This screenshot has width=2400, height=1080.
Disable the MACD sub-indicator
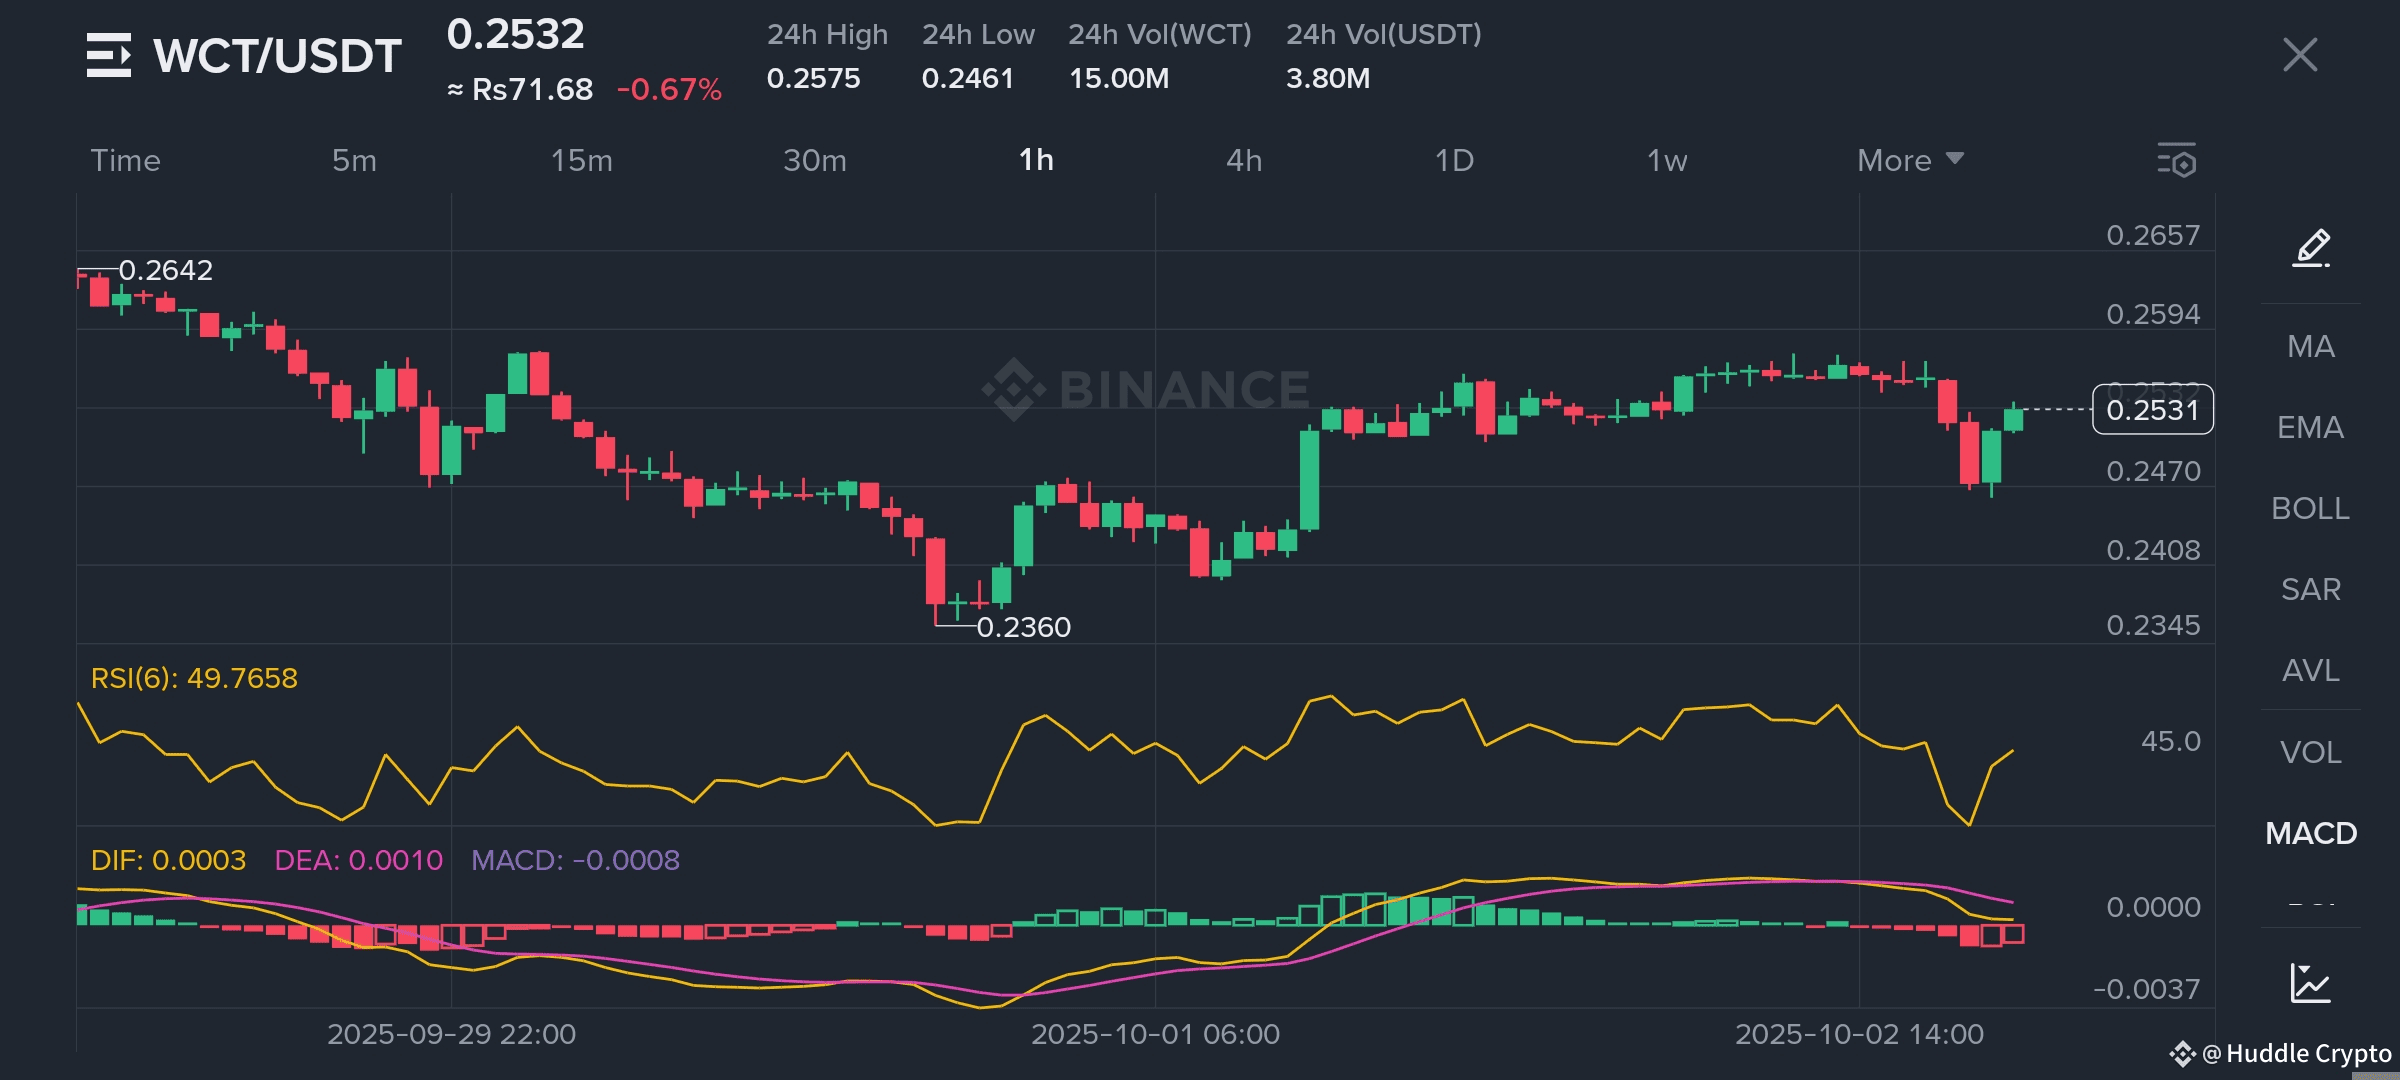[2310, 833]
